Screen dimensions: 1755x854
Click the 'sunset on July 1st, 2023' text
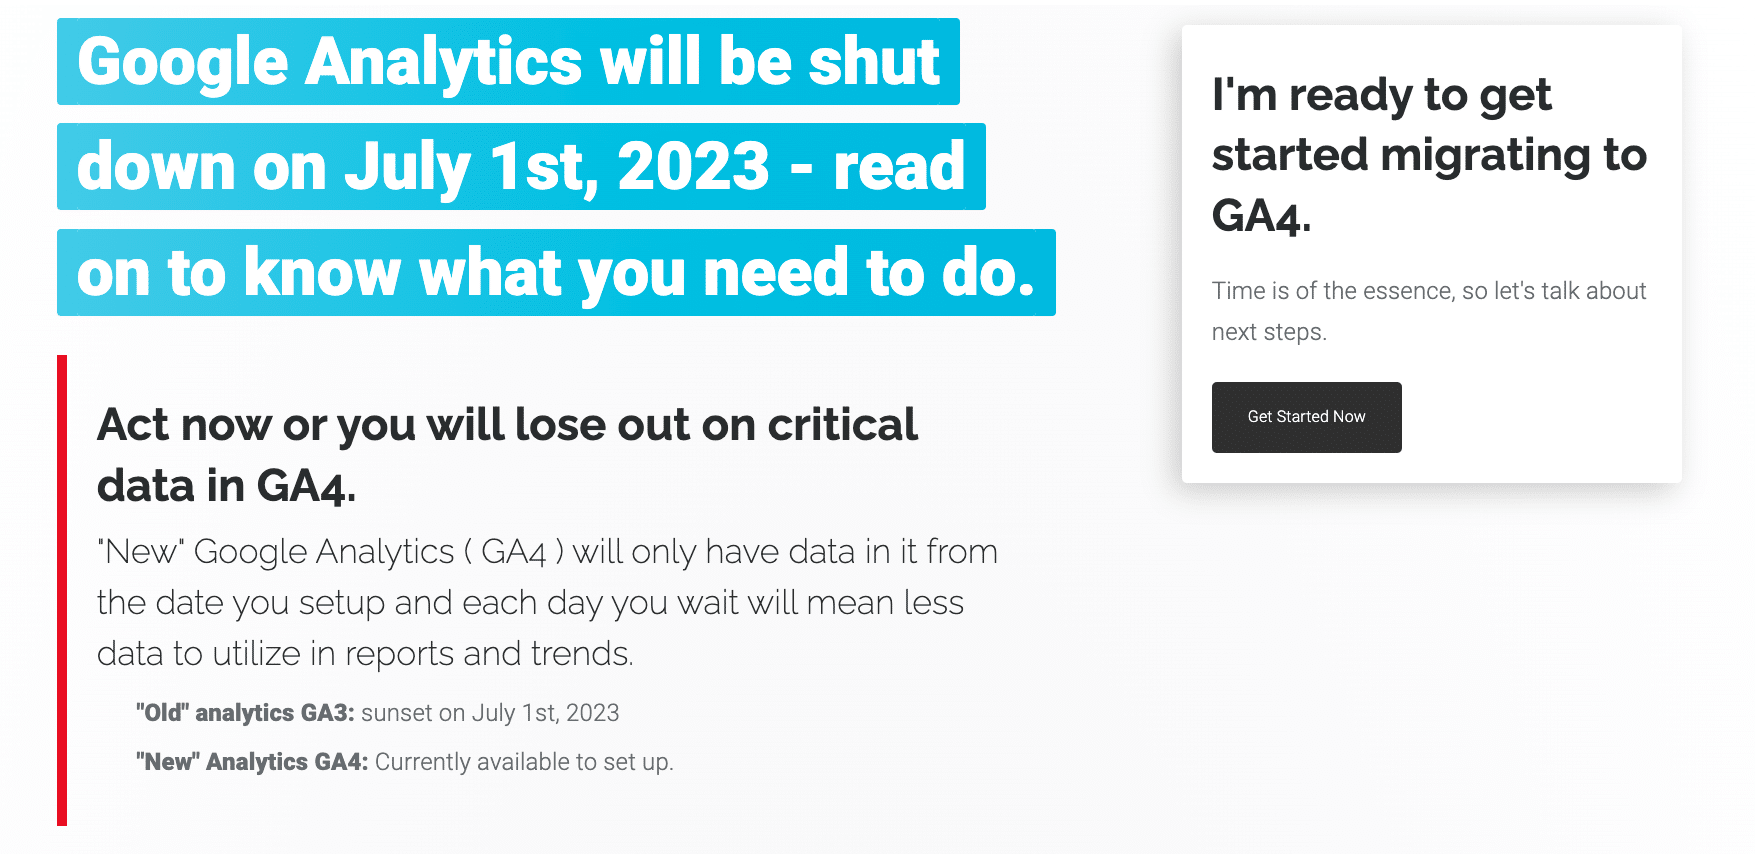coord(490,713)
